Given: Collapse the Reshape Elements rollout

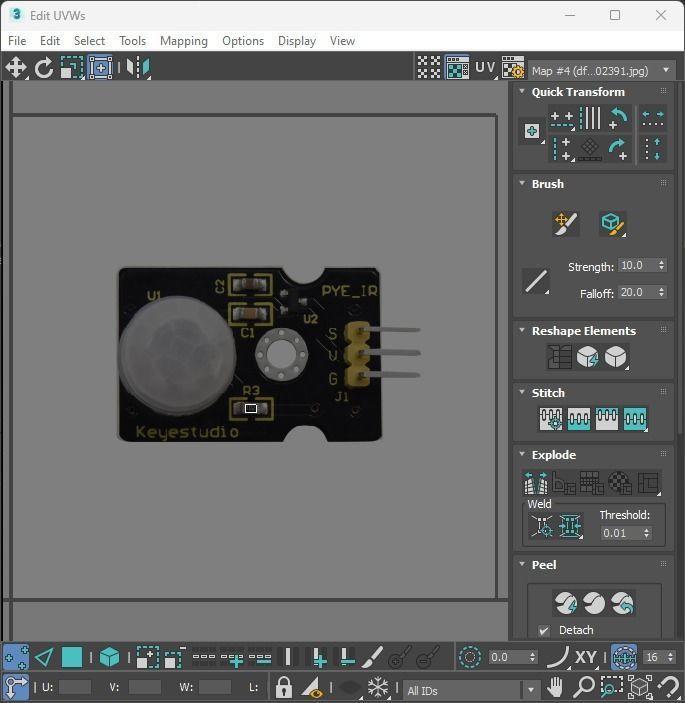Looking at the screenshot, I should pos(522,330).
